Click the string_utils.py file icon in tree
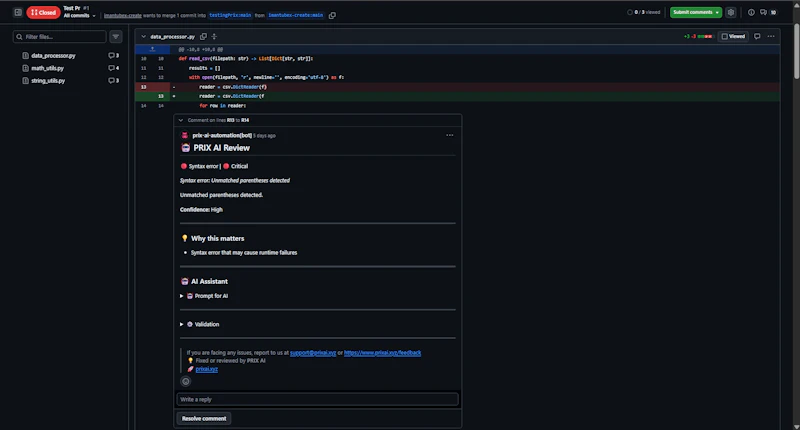The height and width of the screenshot is (430, 800). pos(25,81)
